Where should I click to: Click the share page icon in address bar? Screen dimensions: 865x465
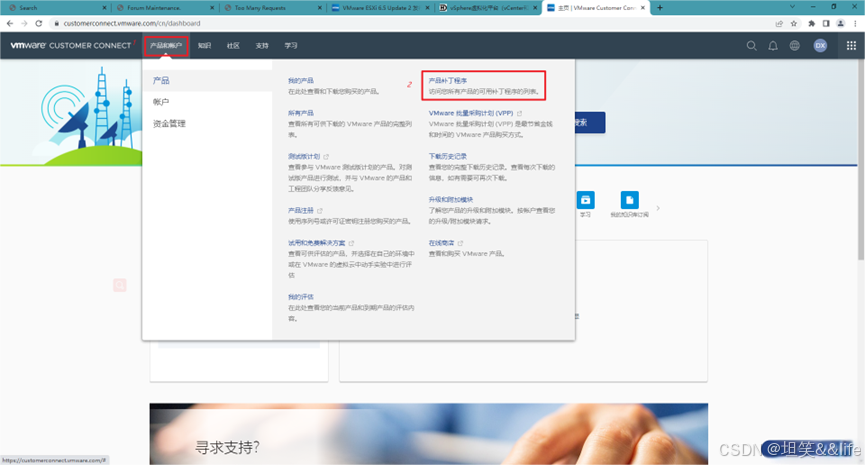coord(779,23)
